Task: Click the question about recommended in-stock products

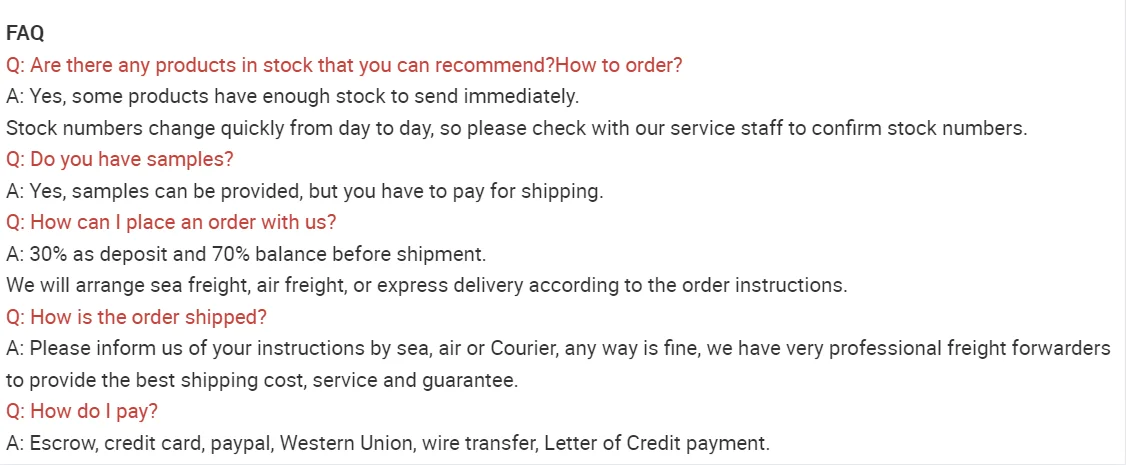Action: (x=344, y=65)
